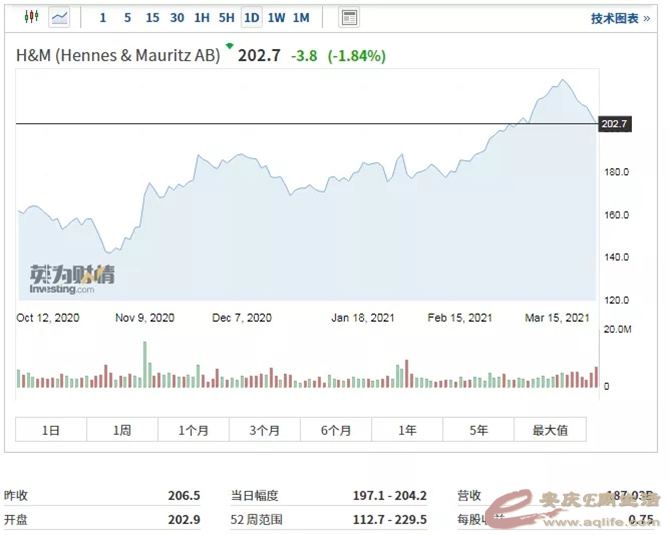
Task: Select the 1D interval button
Action: 251,17
